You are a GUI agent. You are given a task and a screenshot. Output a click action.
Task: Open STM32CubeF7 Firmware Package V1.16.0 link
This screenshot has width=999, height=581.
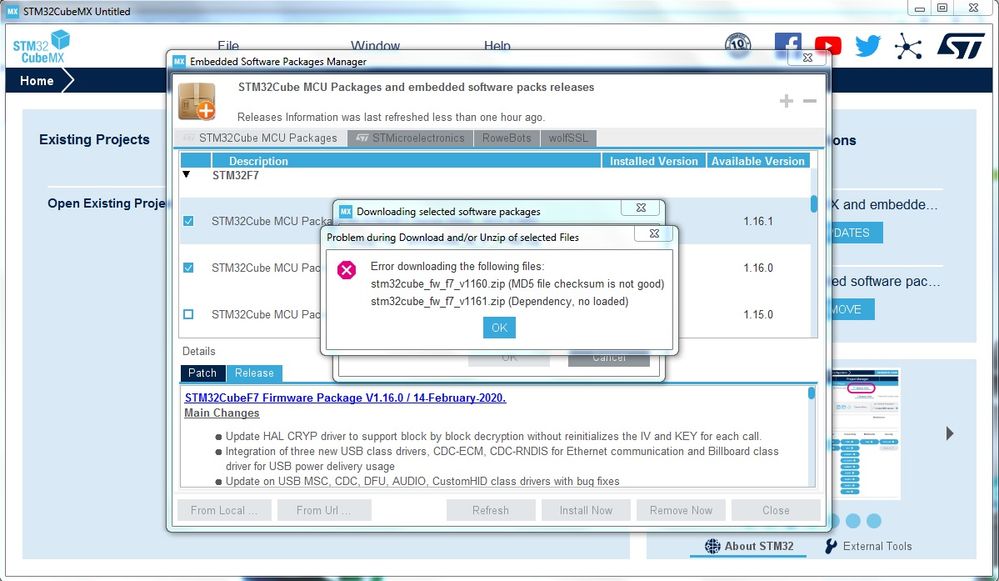[x=345, y=398]
